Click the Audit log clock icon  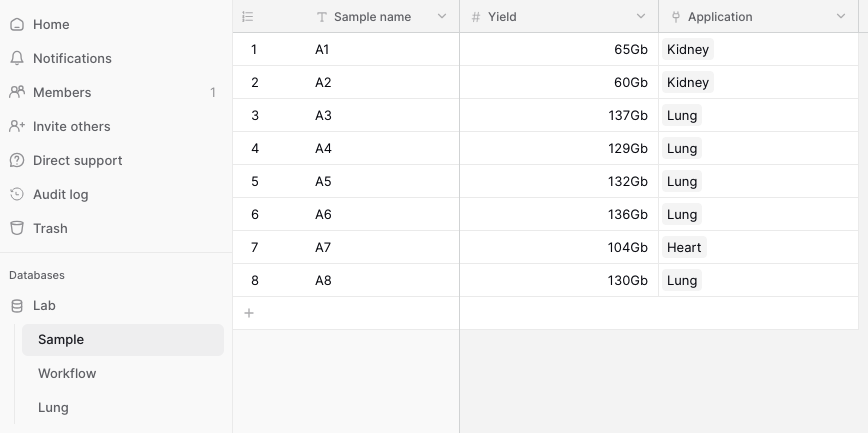coord(17,194)
